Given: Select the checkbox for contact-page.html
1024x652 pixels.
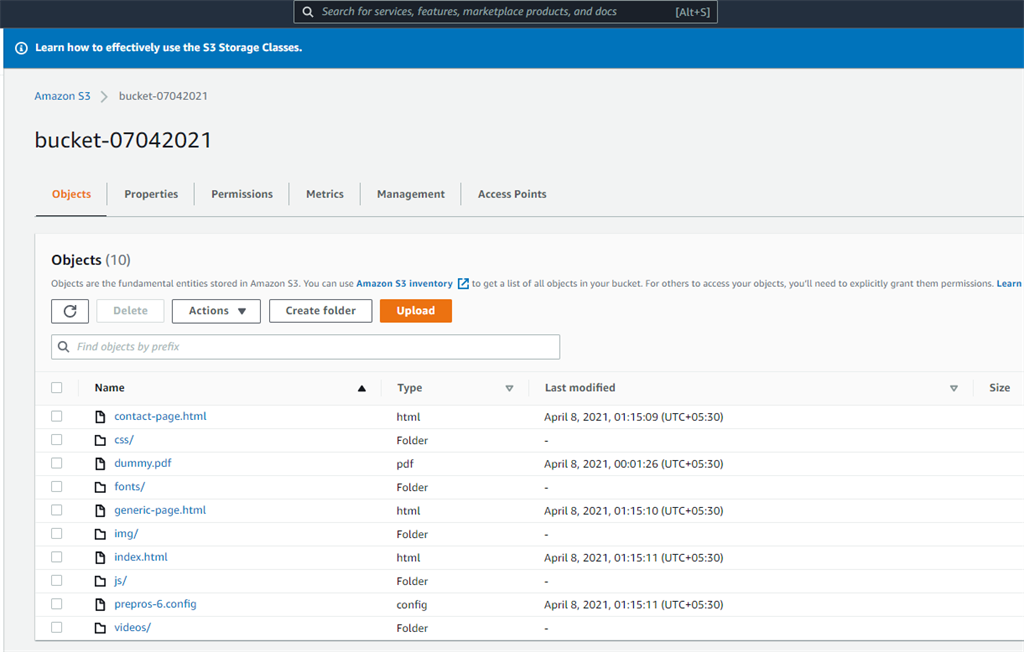Looking at the screenshot, I should point(57,416).
